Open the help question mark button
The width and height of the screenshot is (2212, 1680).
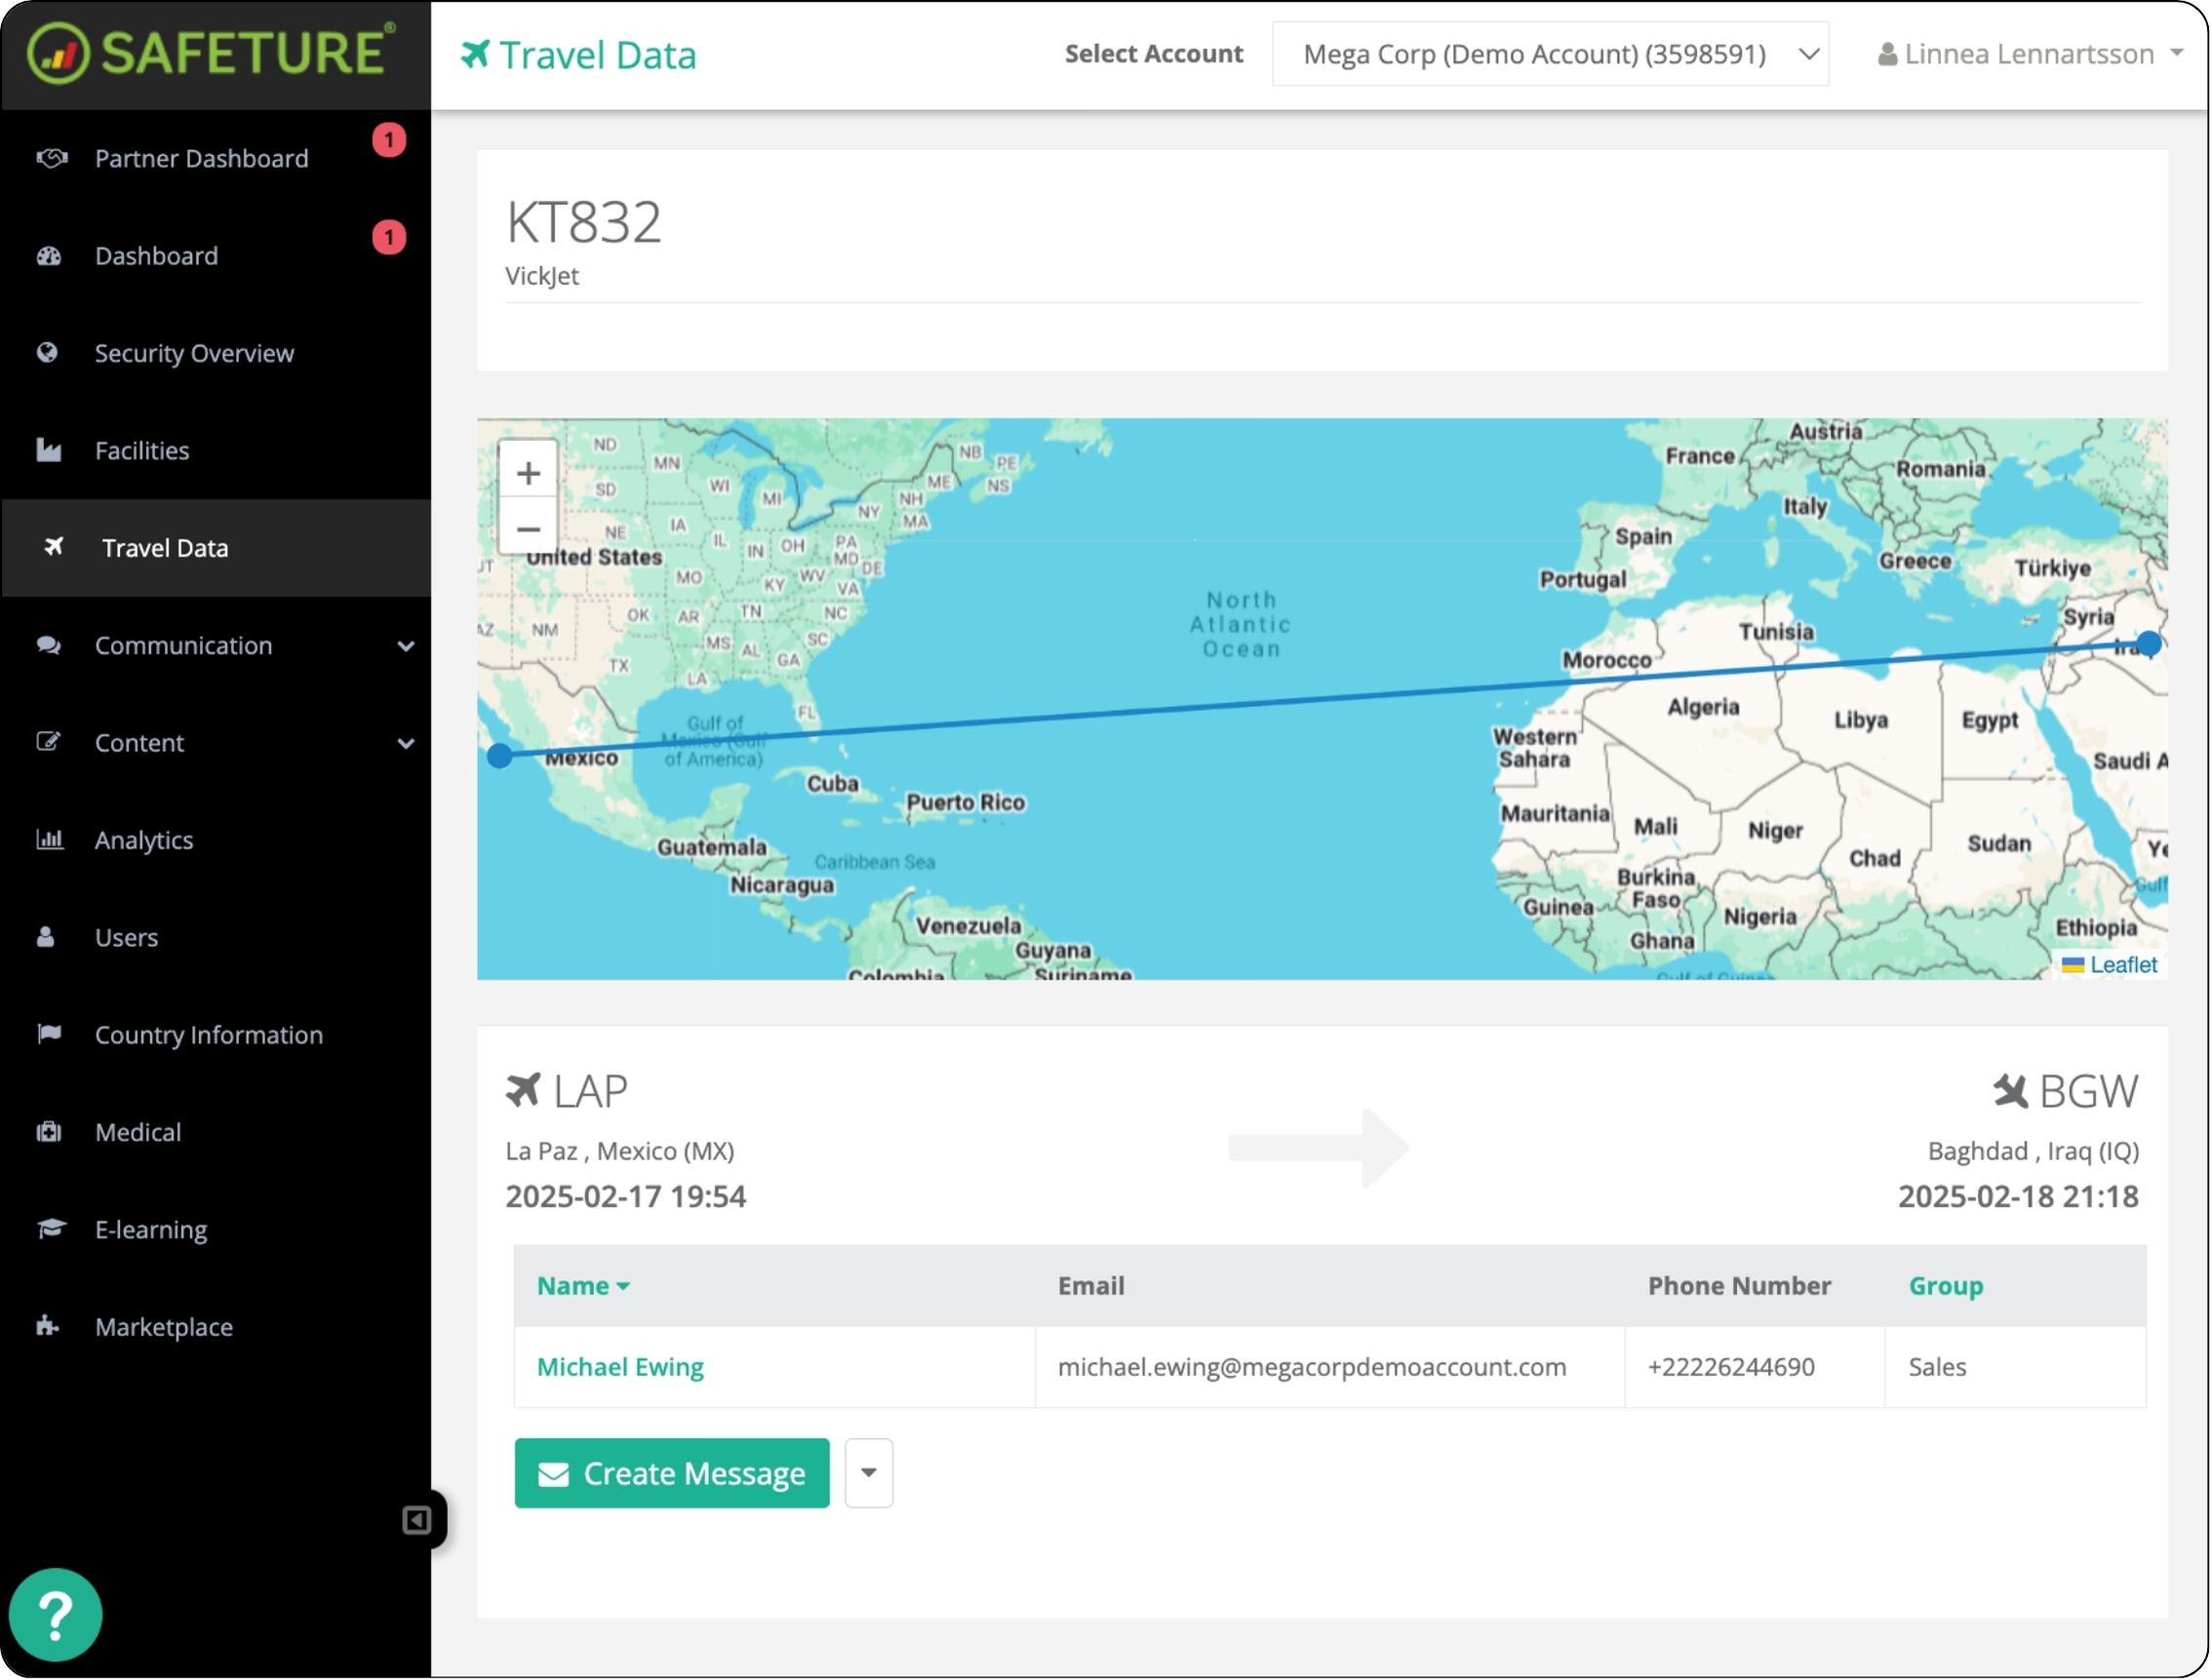pos(56,1614)
